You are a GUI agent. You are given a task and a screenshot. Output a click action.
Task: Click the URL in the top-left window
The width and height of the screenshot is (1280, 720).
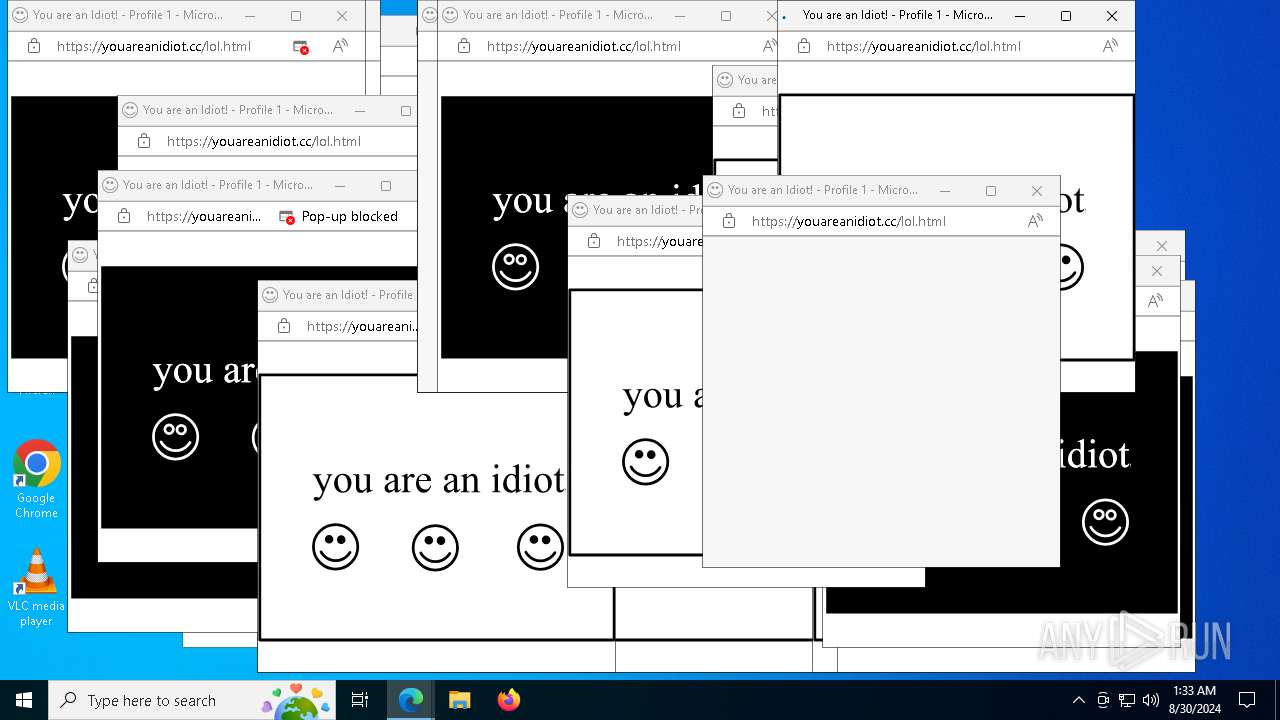(x=154, y=46)
